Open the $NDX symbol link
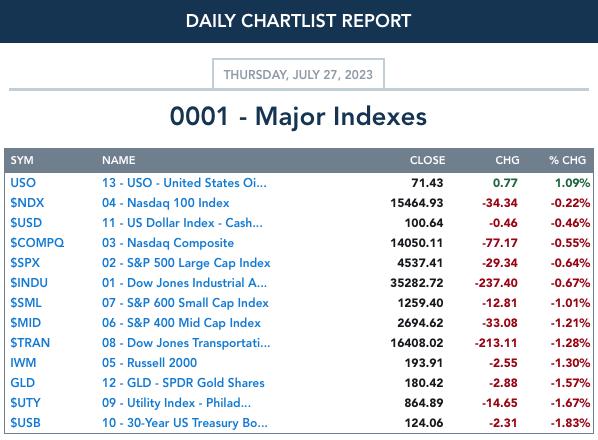Image resolution: width=598 pixels, height=440 pixels. click(x=27, y=202)
